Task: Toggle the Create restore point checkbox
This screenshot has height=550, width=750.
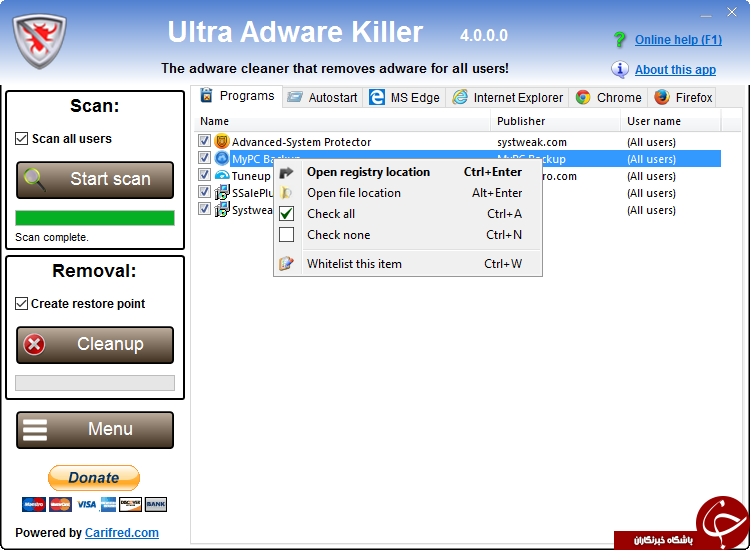Action: point(22,304)
